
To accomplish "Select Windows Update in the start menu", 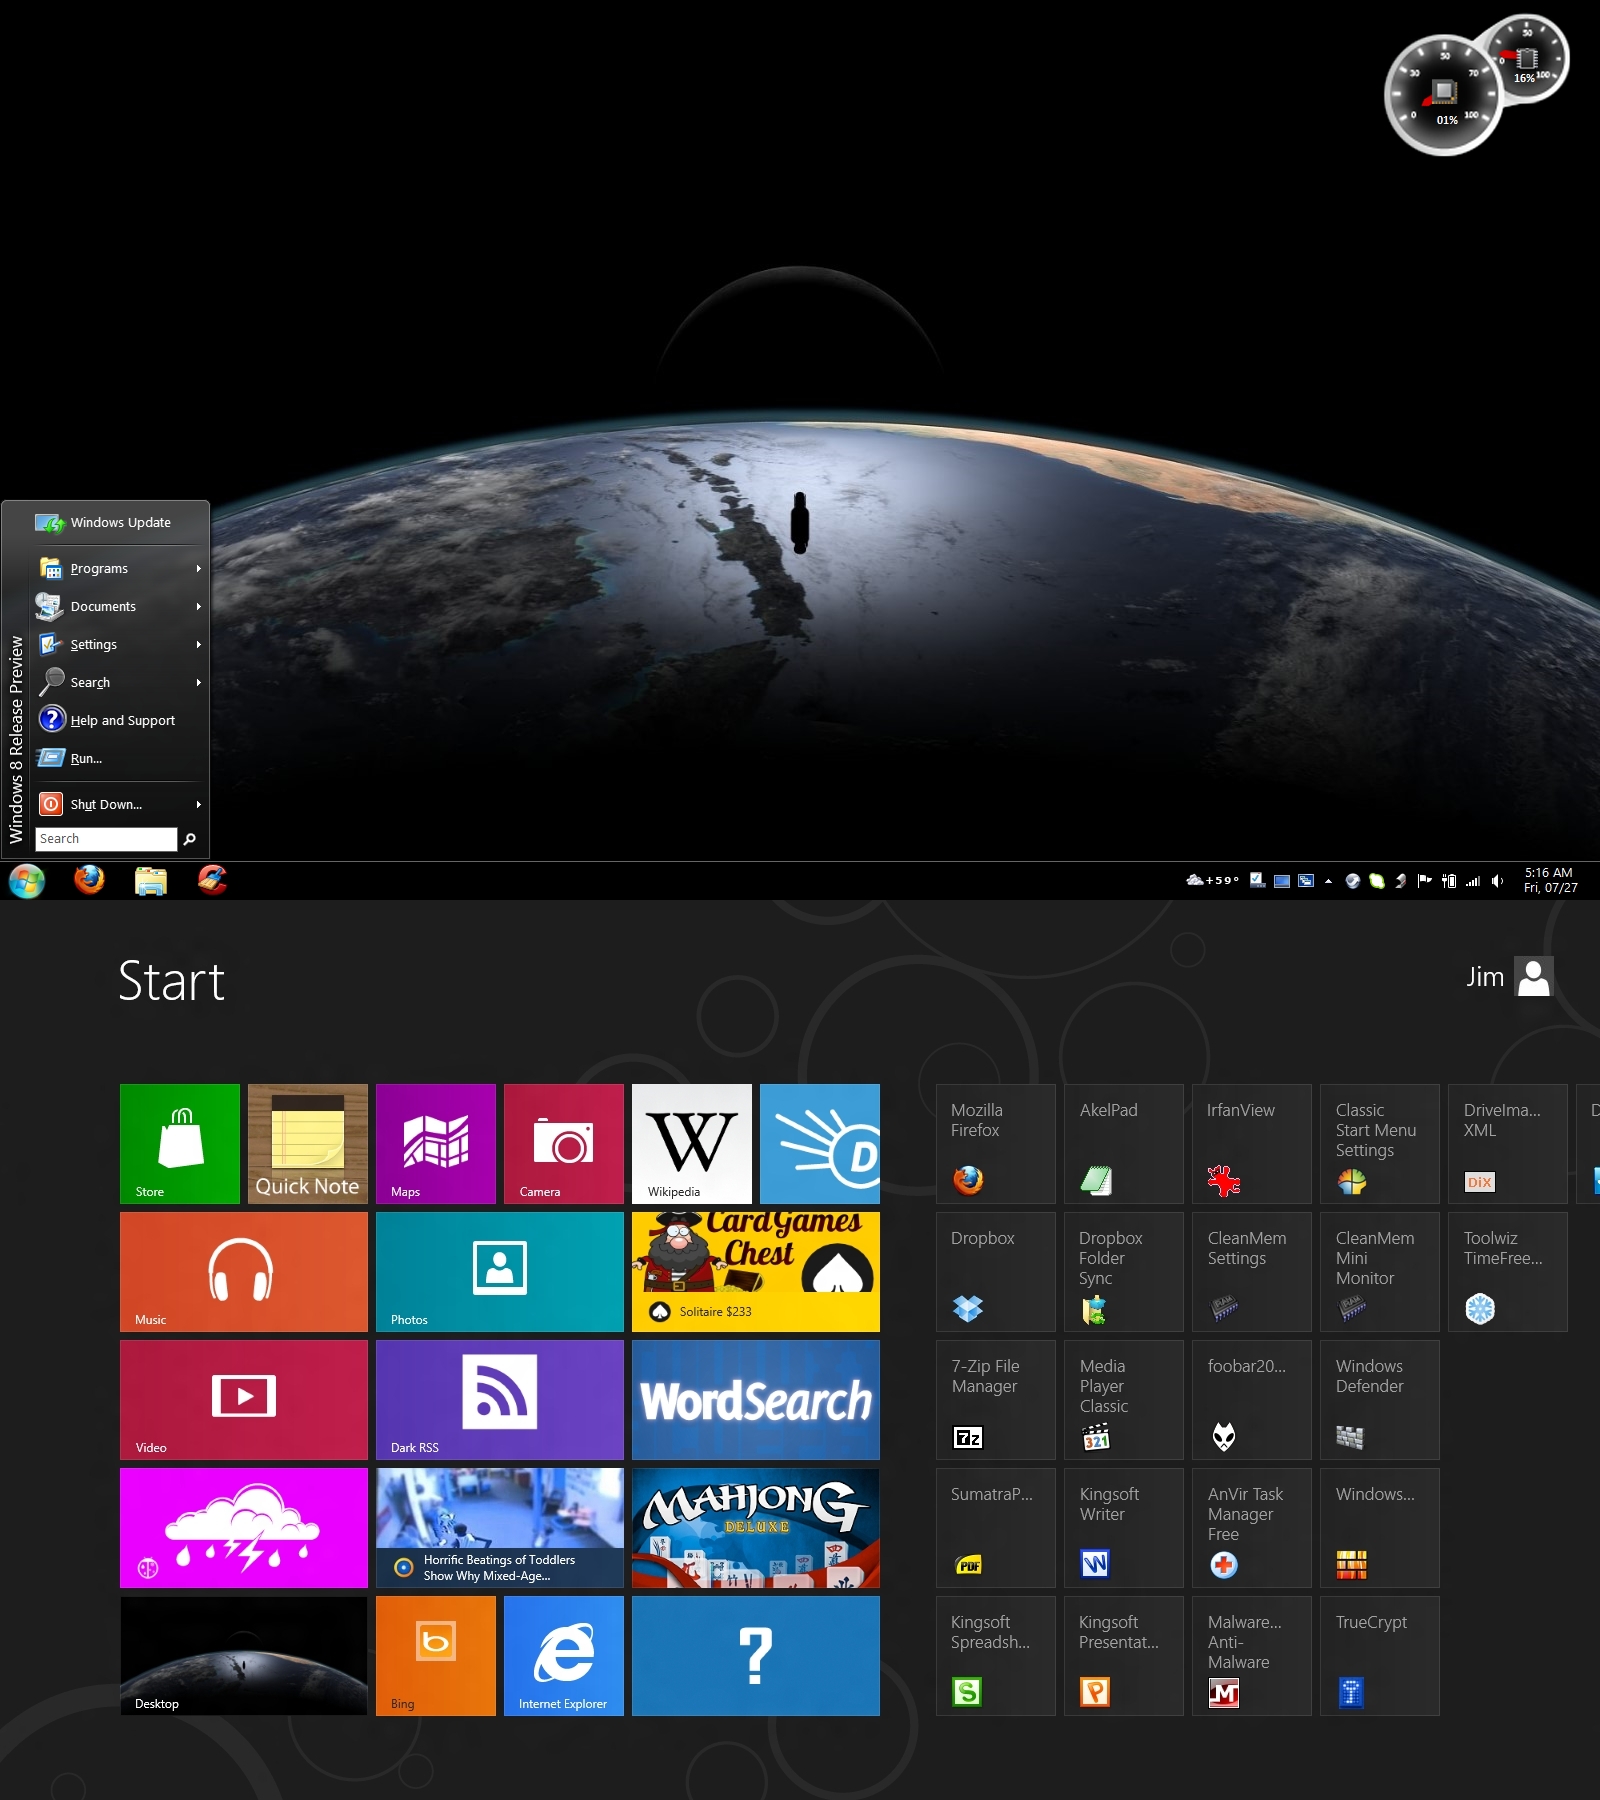I will coord(120,522).
